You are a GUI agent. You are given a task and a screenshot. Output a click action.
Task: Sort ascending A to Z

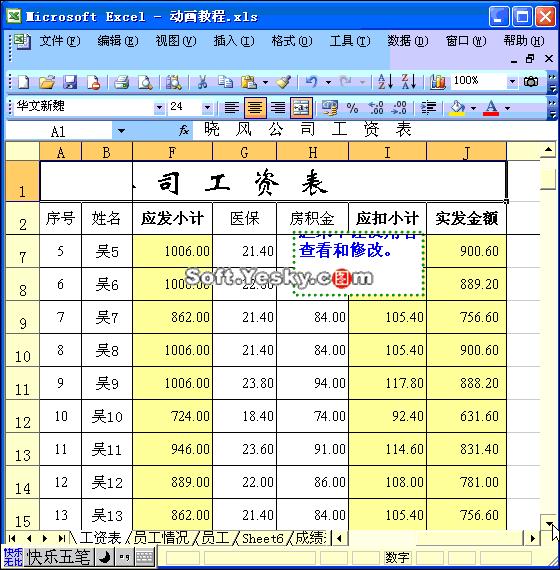click(x=385, y=82)
